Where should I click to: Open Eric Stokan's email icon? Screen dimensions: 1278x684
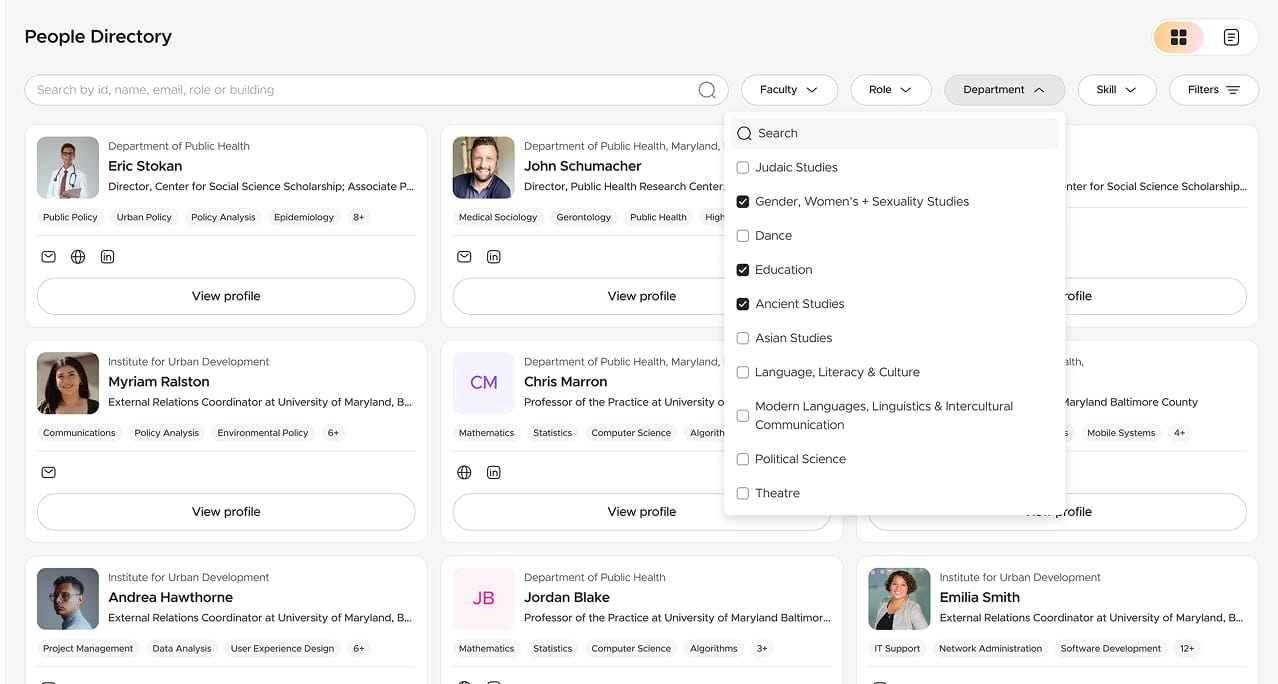(x=48, y=257)
